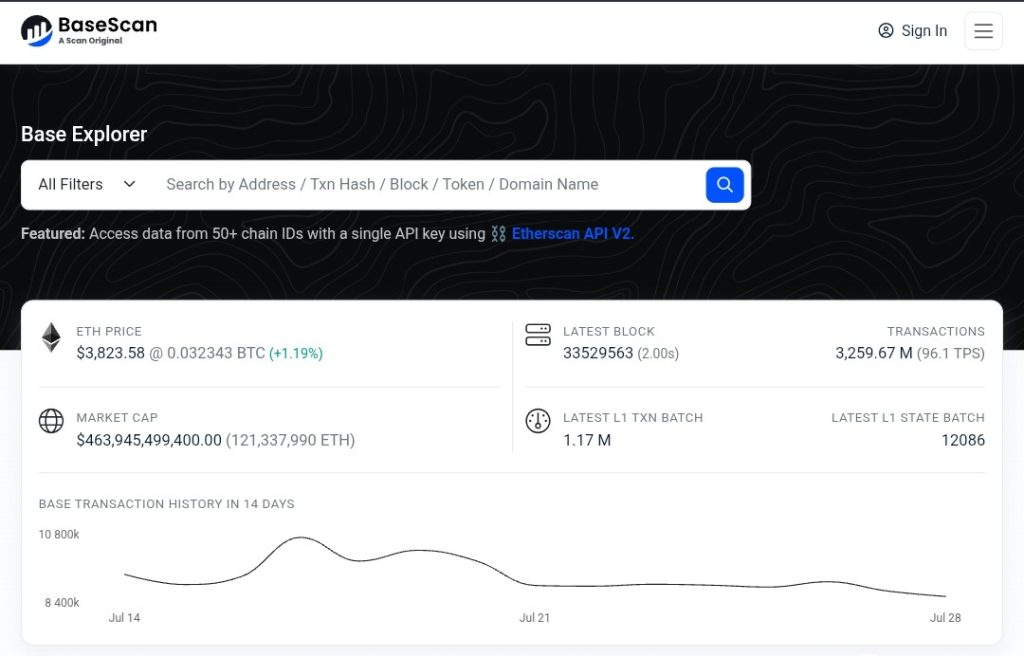Click the blue search magnifier button

coord(725,185)
